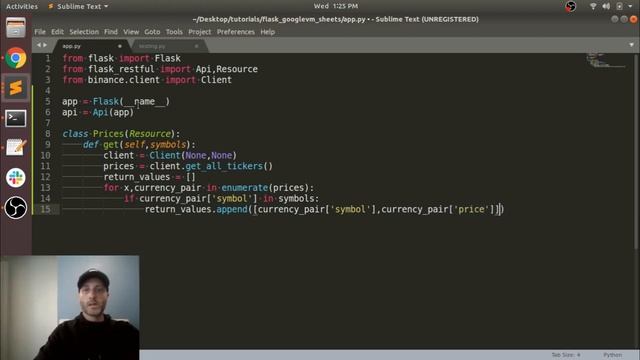640x360 pixels.
Task: Click 'symbols' parameter on line 9
Action: [168, 144]
